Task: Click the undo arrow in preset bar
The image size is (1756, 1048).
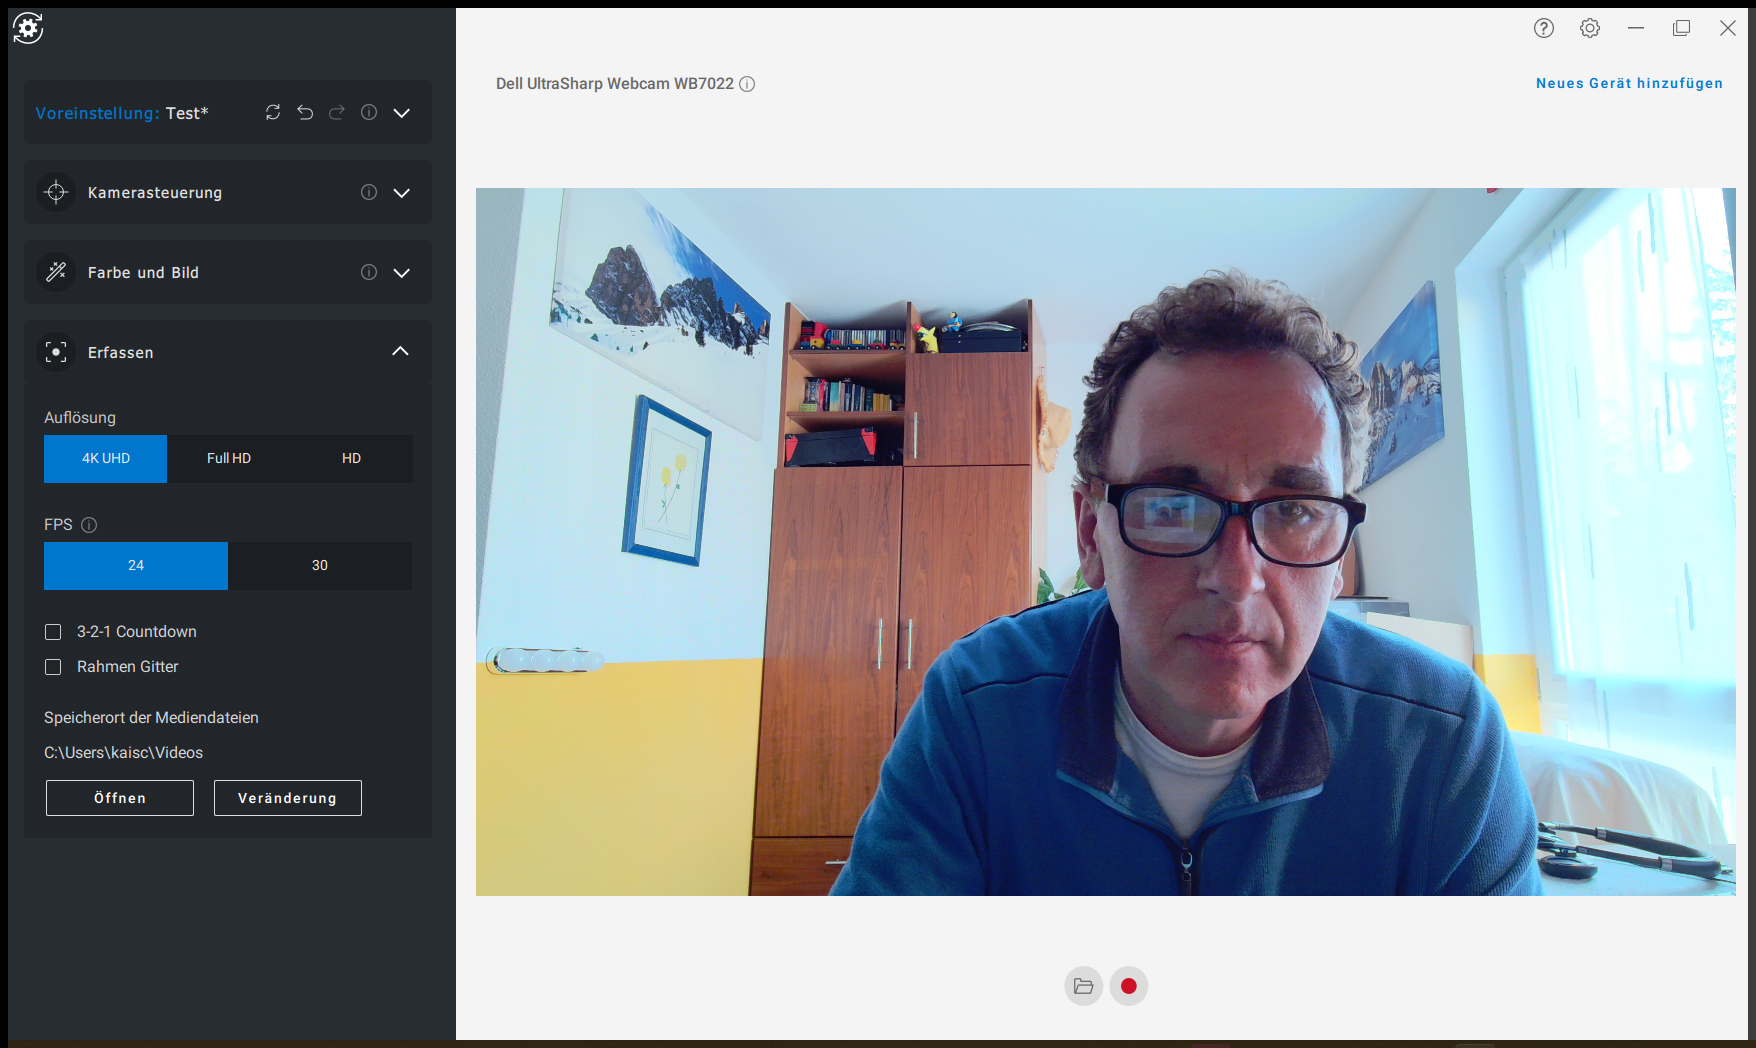Action: (305, 112)
